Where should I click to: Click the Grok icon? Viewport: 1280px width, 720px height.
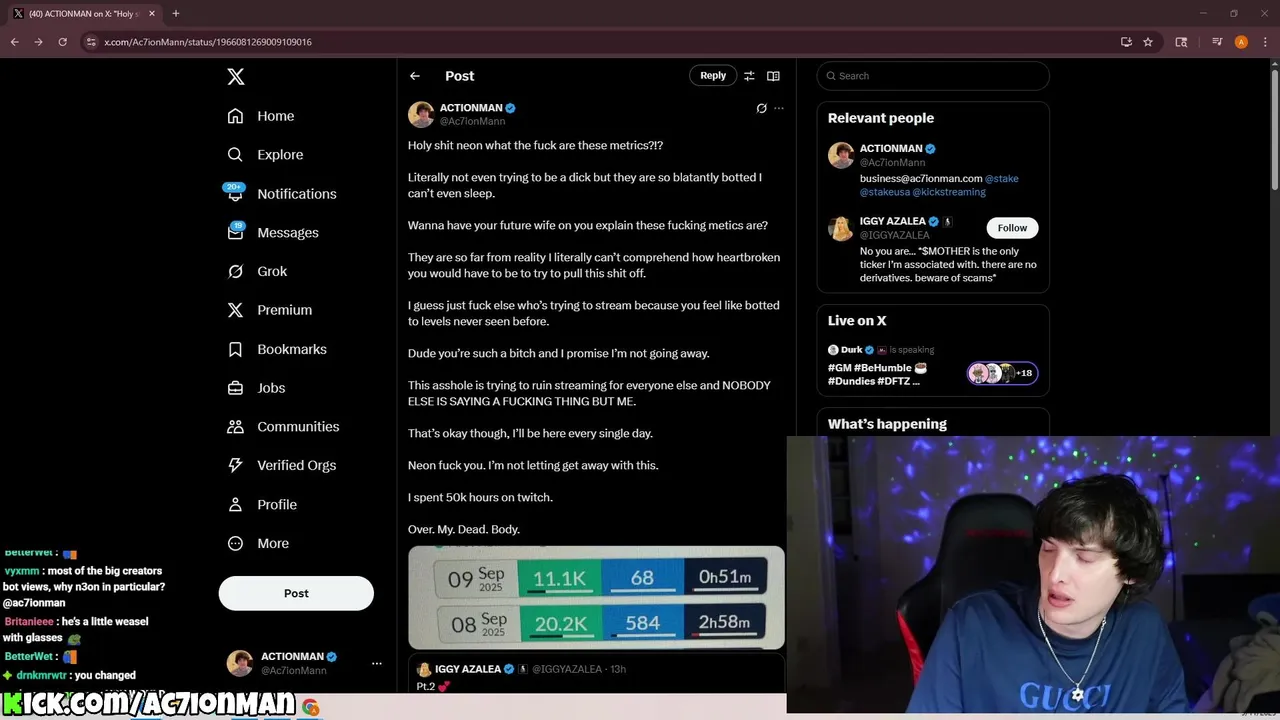click(x=235, y=271)
